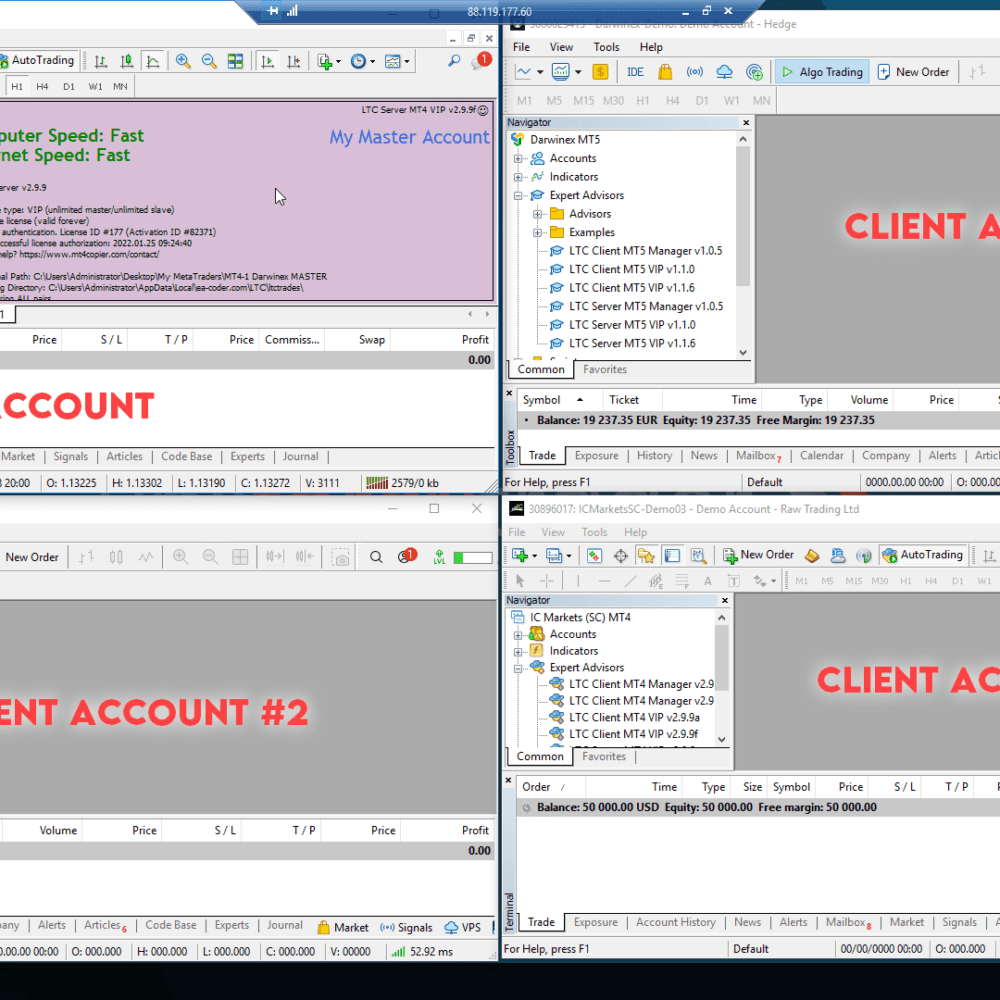Image resolution: width=1000 pixels, height=1000 pixels.
Task: Click the LVL icon in client account #2 toolbar
Action: coord(439,557)
